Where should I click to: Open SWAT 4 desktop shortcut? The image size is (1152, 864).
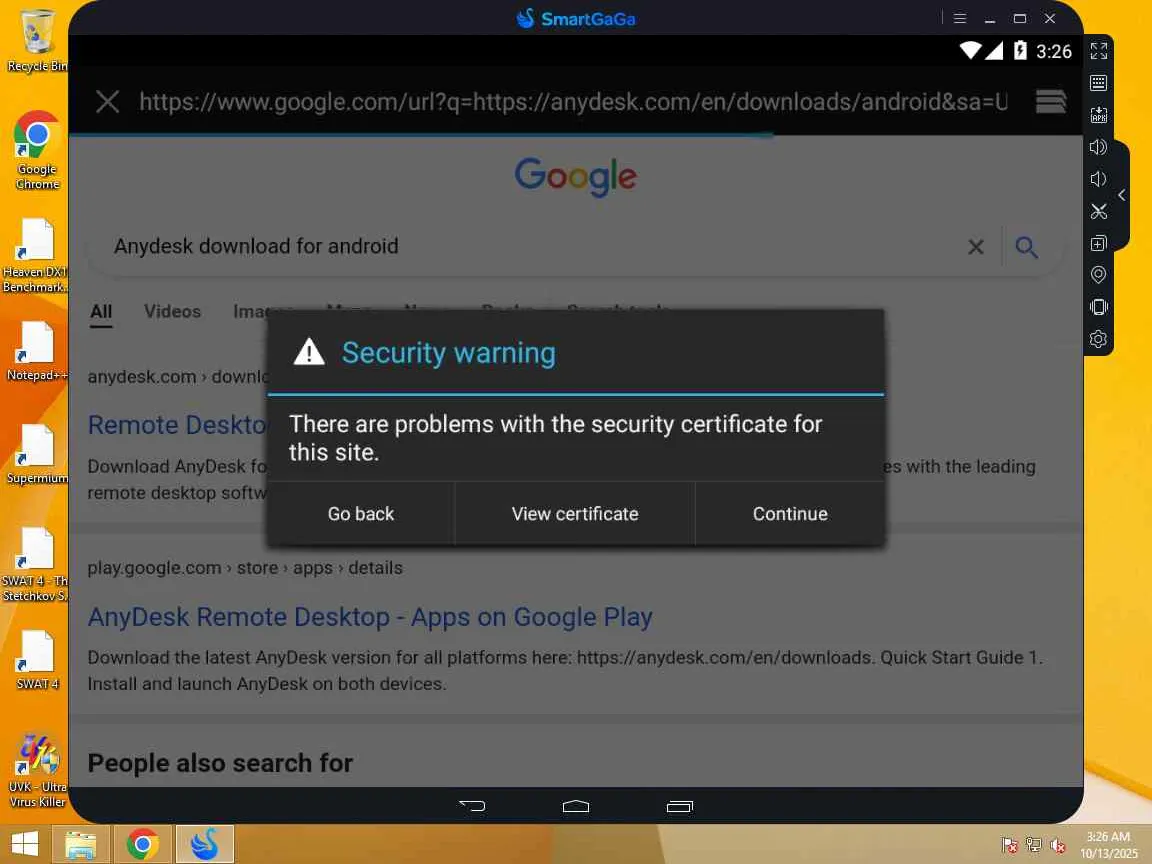(x=37, y=660)
